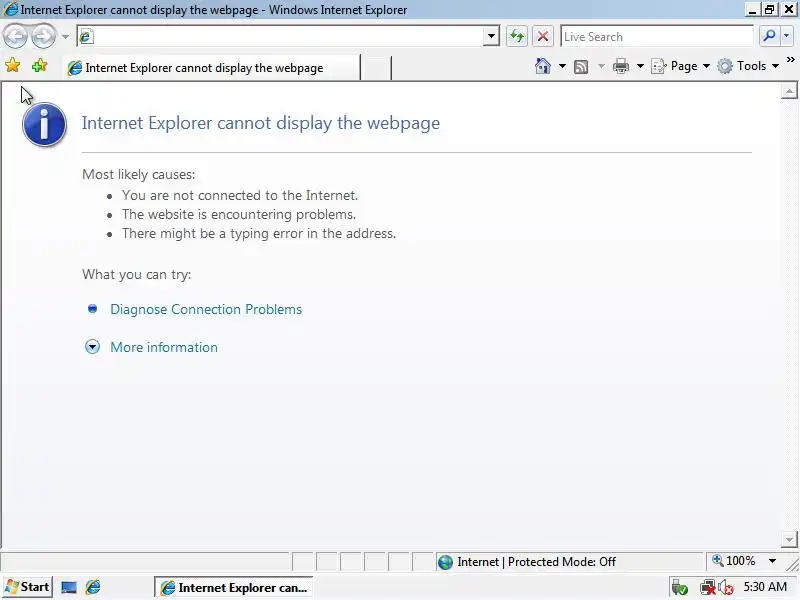Launch Internet Explorer from quick launch
The image size is (800, 600).
[93, 587]
